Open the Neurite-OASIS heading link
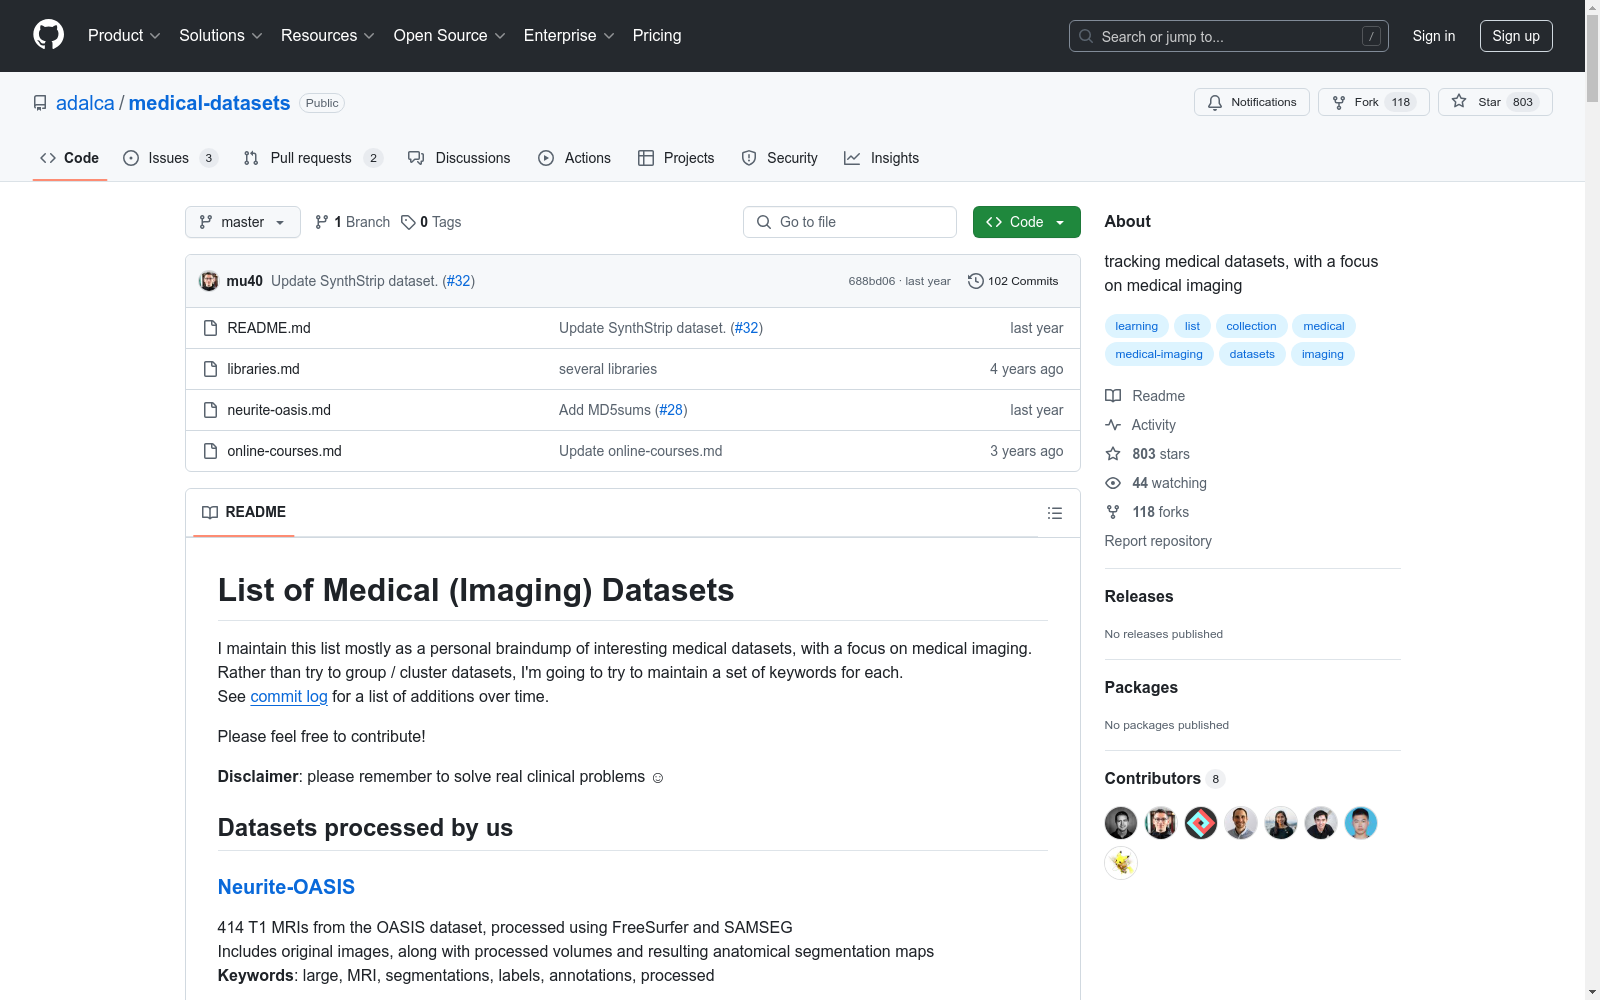Screen dimensions: 1600x1000 (286, 887)
